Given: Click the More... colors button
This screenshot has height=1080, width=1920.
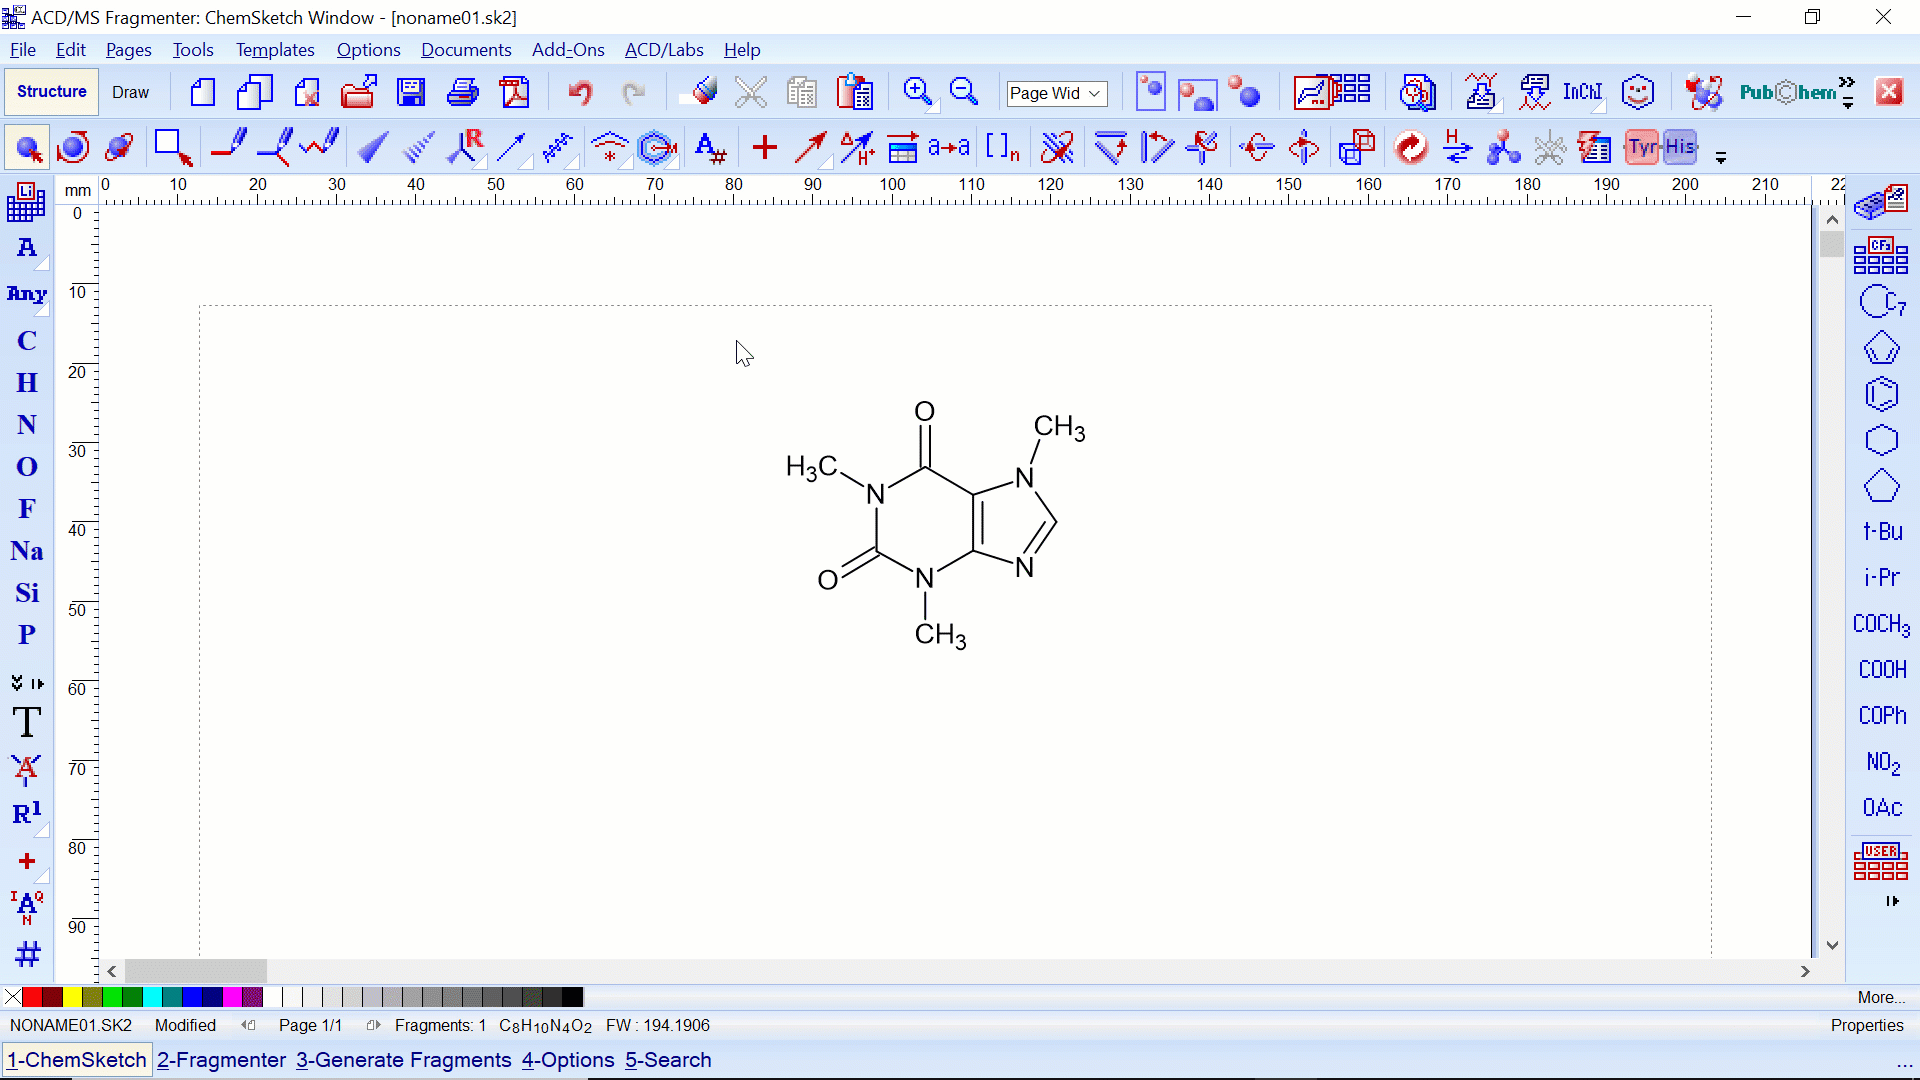Looking at the screenshot, I should coord(1881,997).
